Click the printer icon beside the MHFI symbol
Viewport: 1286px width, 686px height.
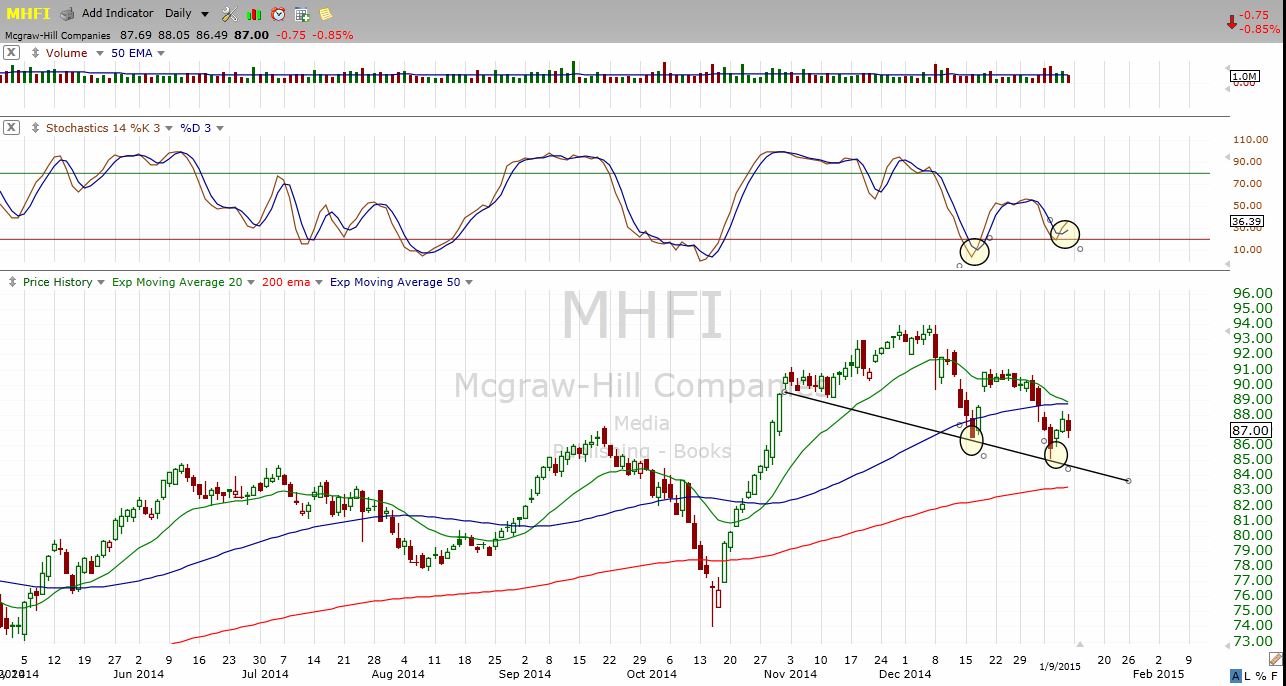click(x=67, y=14)
